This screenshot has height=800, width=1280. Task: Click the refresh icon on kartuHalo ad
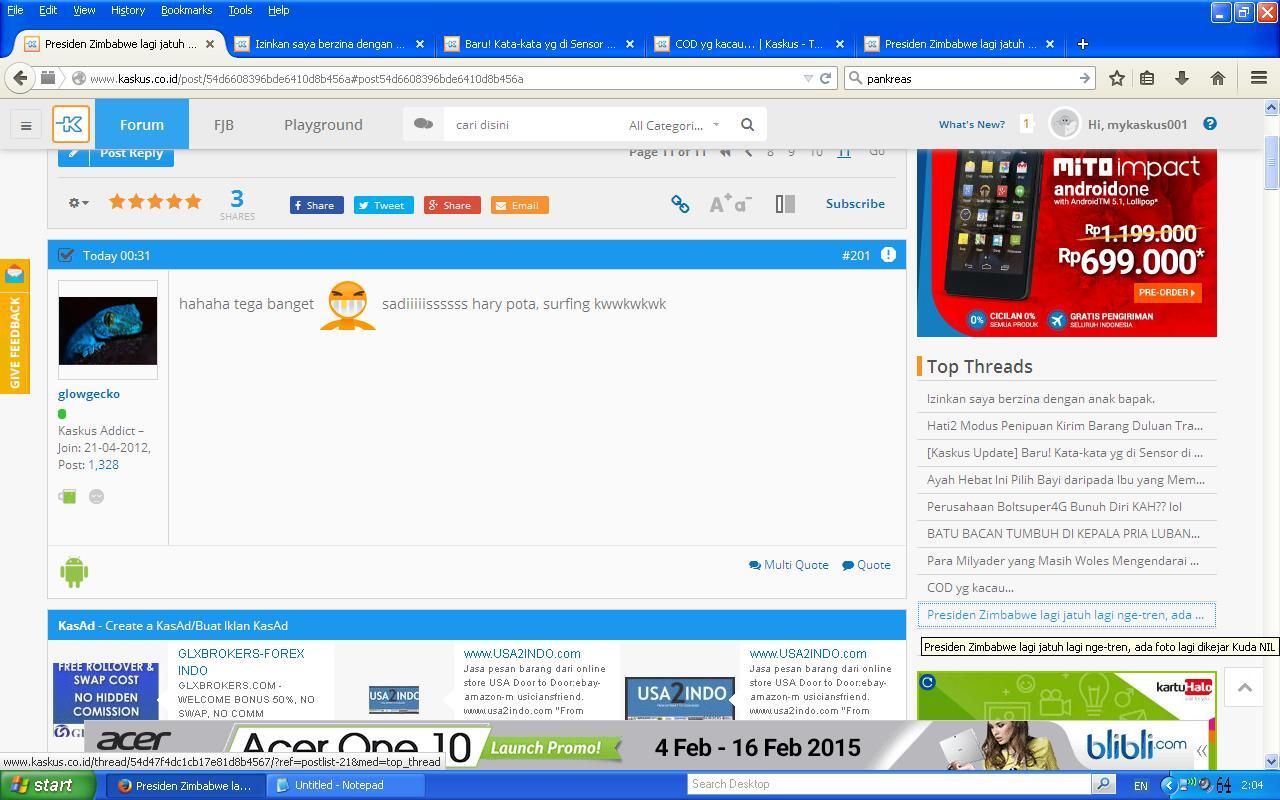[927, 682]
